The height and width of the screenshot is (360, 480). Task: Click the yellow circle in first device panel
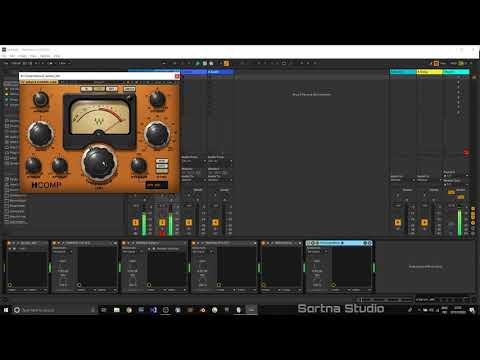[x=10, y=285]
